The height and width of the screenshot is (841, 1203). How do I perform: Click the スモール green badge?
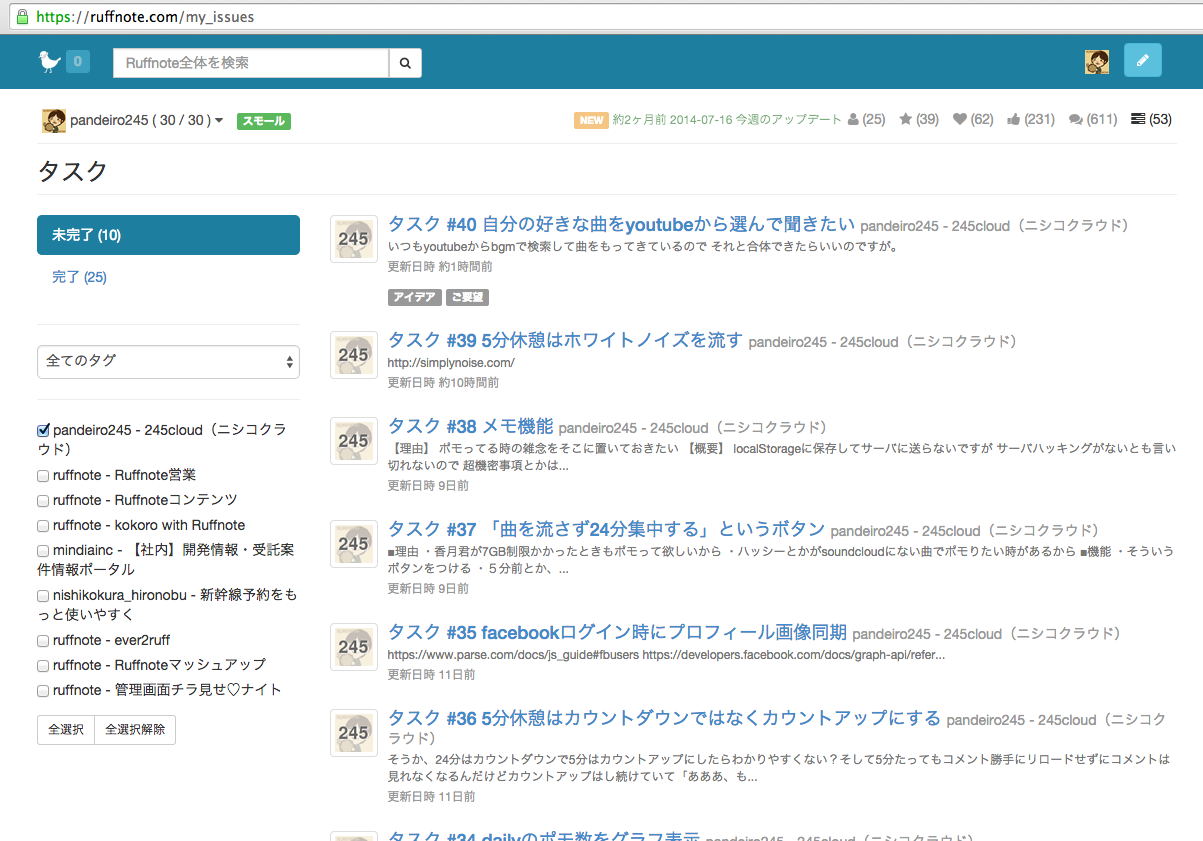[263, 121]
